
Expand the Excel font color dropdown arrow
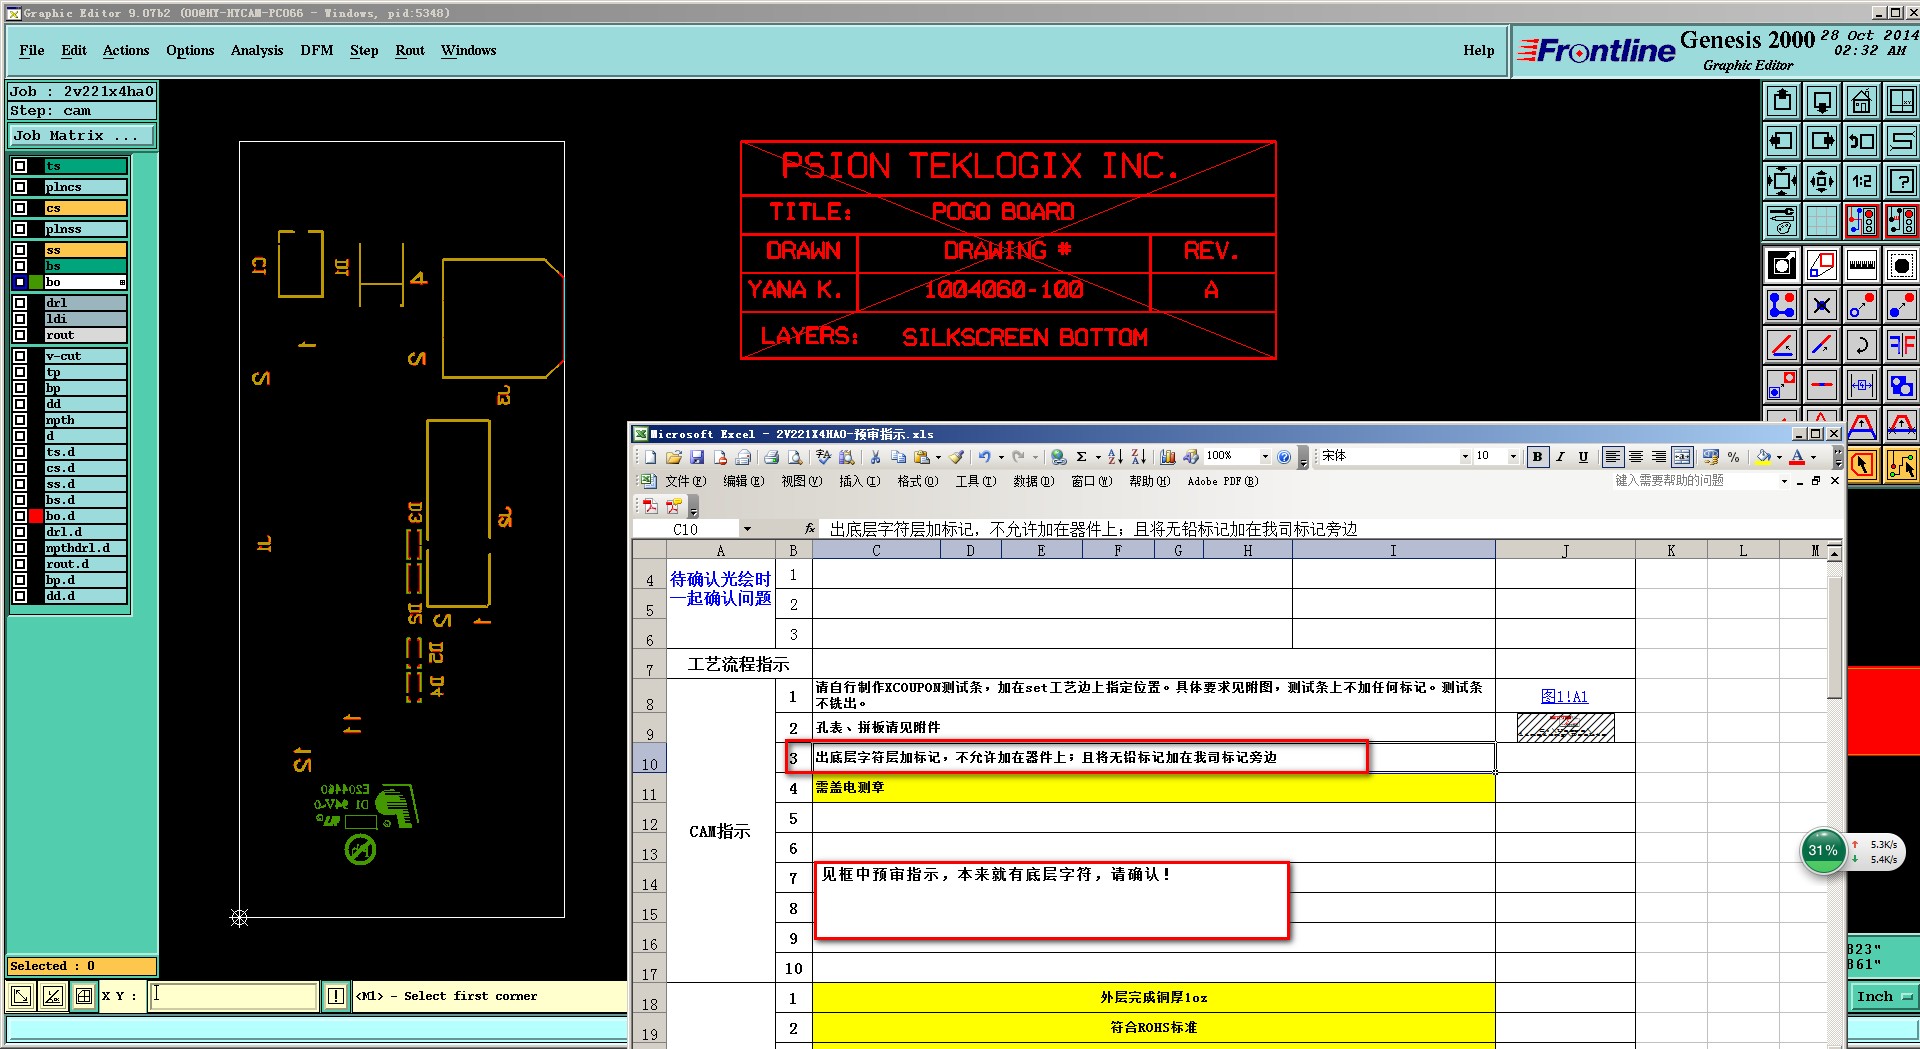pyautogui.click(x=1813, y=458)
